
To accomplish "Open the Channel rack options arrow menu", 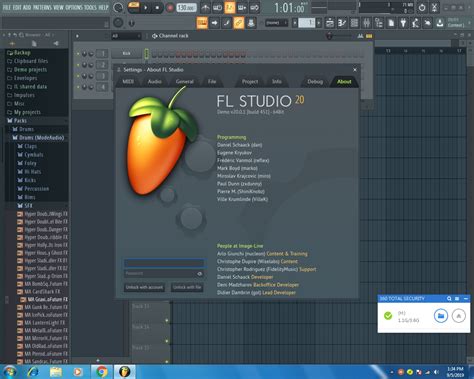I will 77,36.
